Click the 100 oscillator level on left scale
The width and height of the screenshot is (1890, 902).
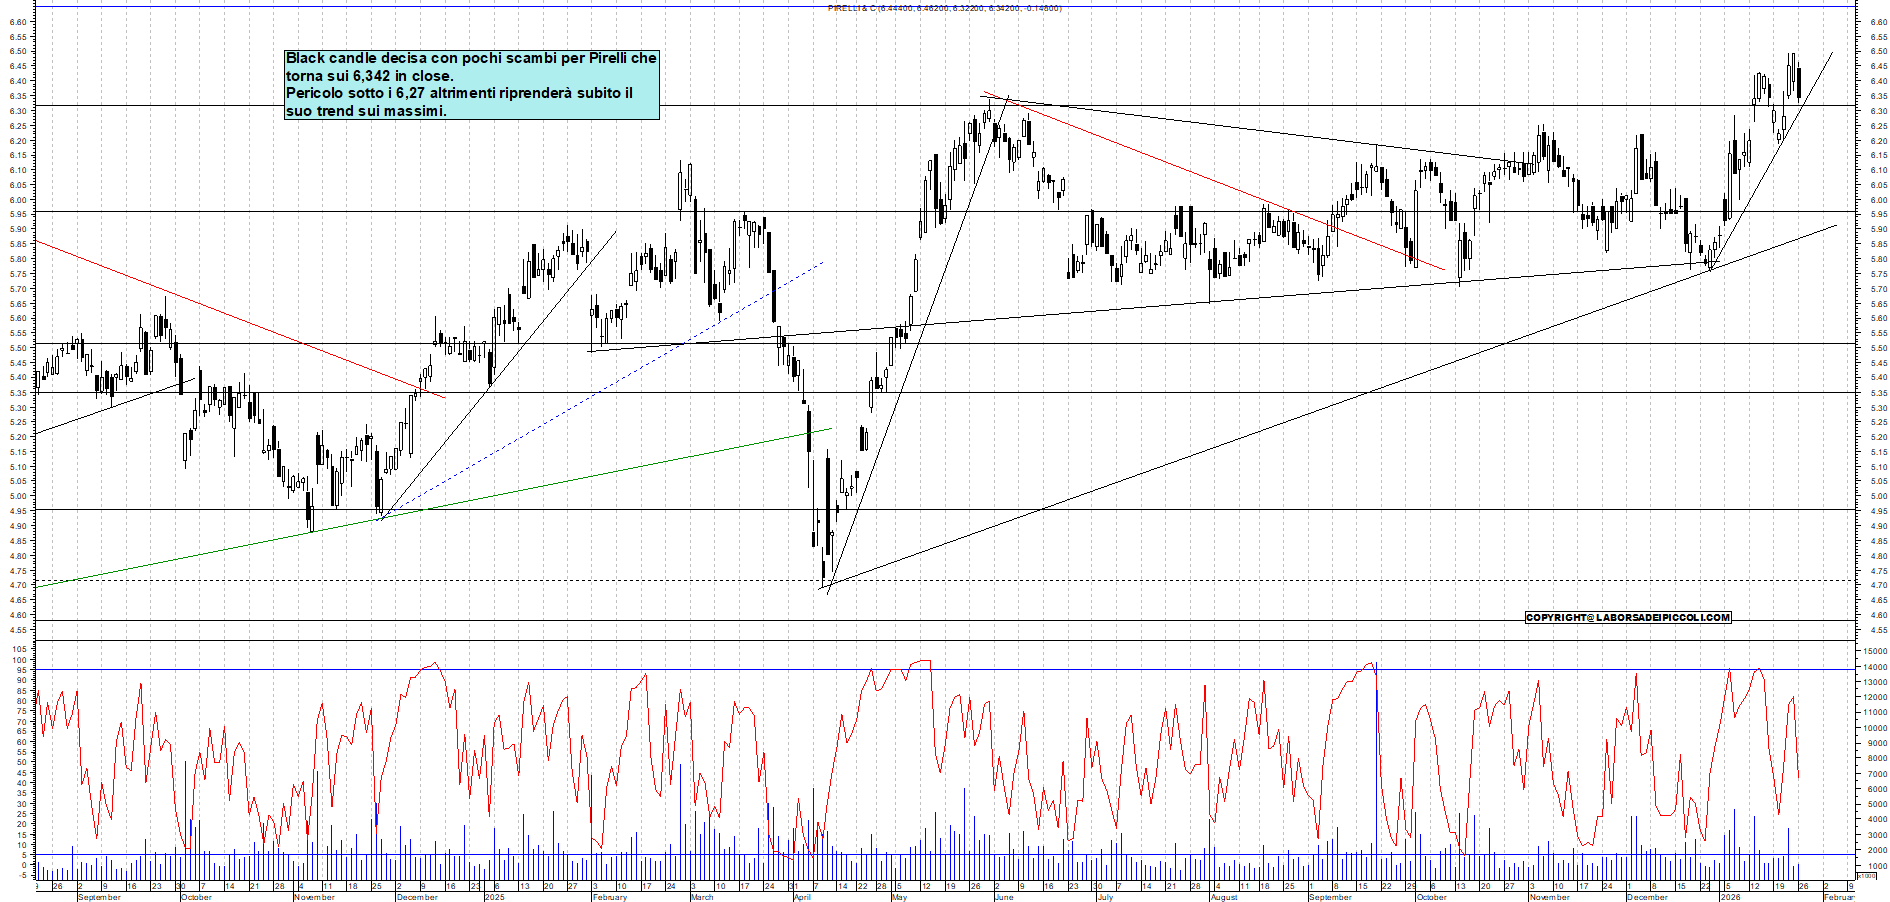point(19,660)
